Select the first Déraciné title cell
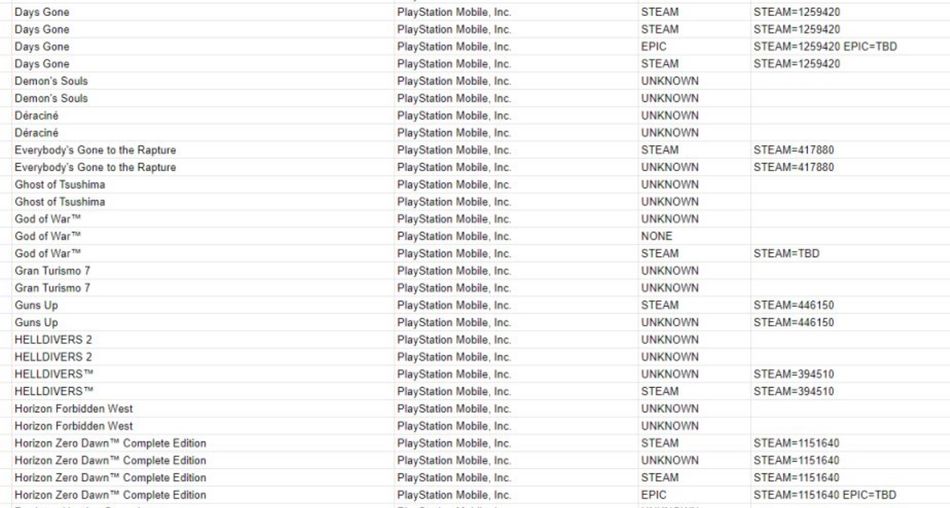The height and width of the screenshot is (508, 950). tap(203, 116)
